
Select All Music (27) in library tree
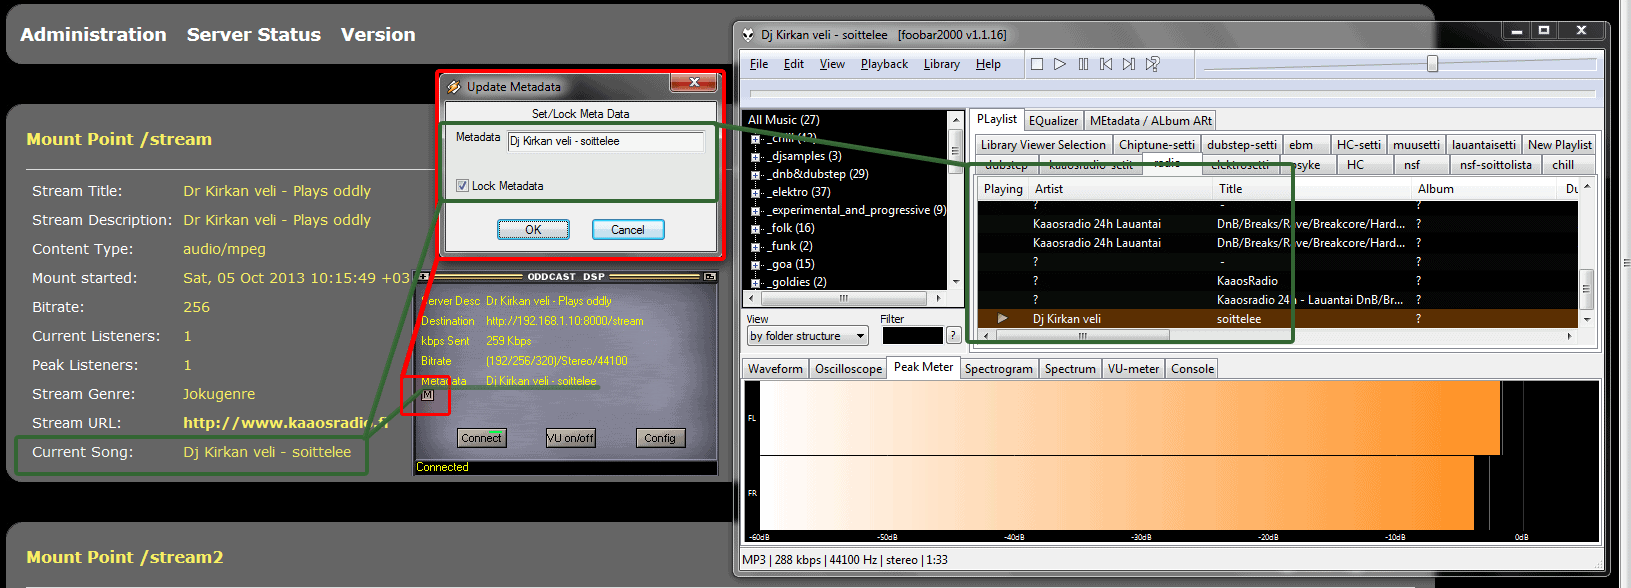coord(784,120)
